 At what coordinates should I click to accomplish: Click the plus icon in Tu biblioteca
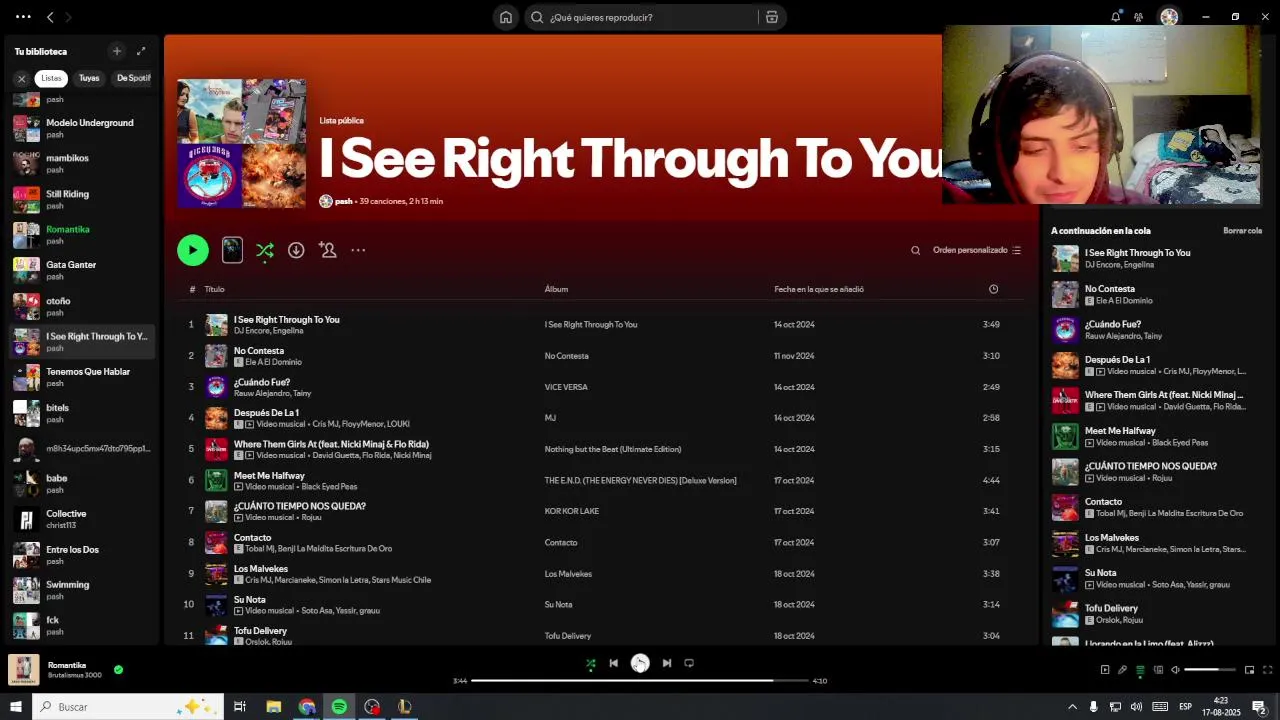(117, 51)
